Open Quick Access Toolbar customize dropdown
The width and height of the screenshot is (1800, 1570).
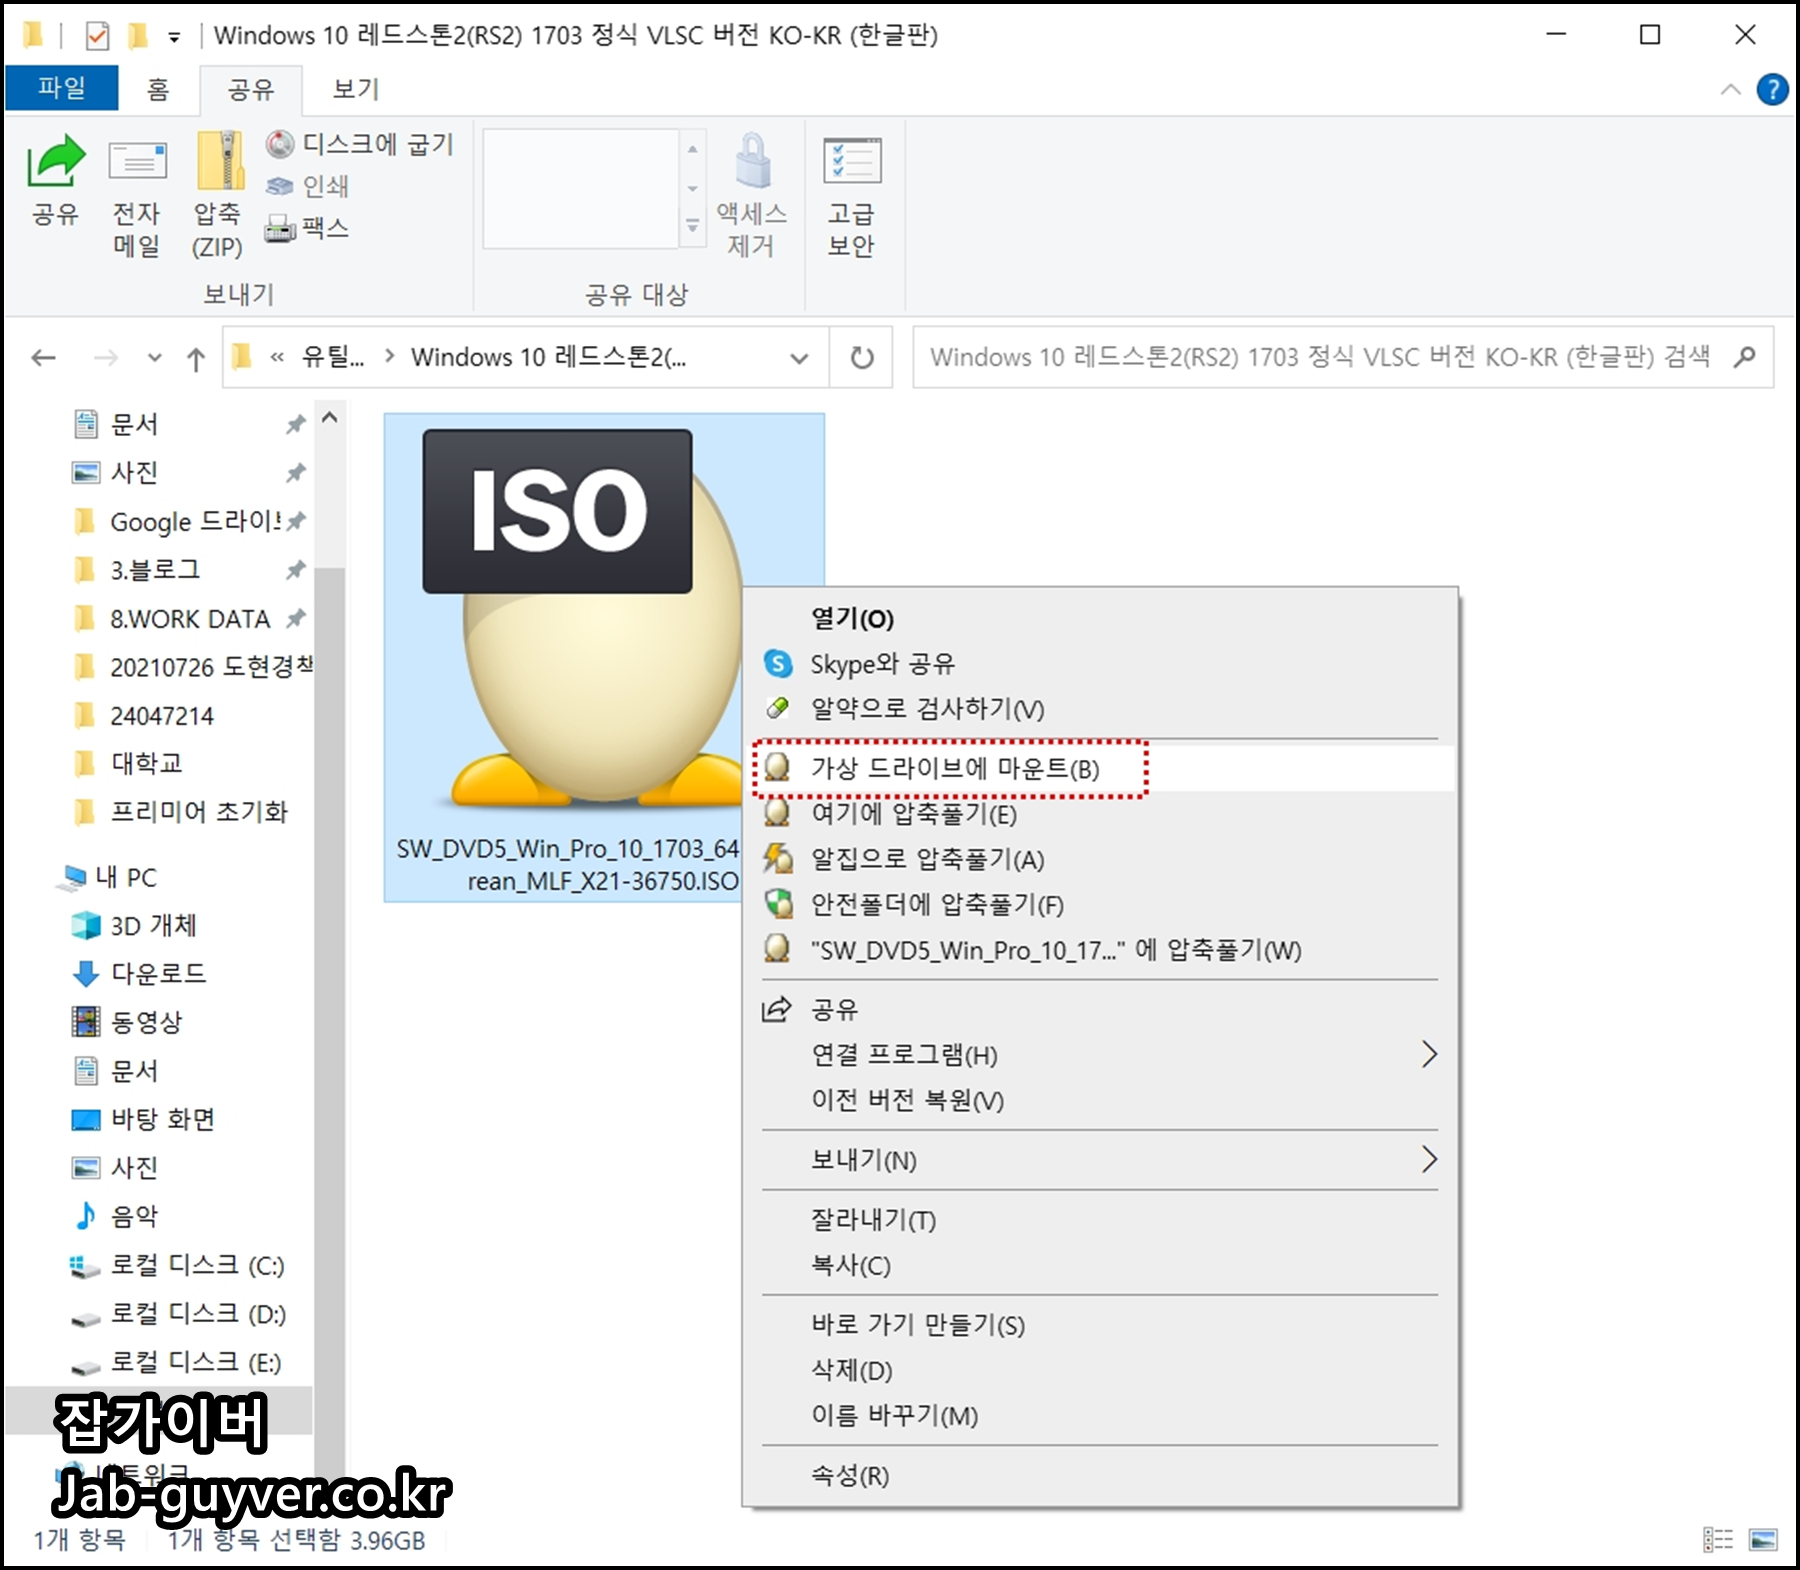pyautogui.click(x=174, y=38)
